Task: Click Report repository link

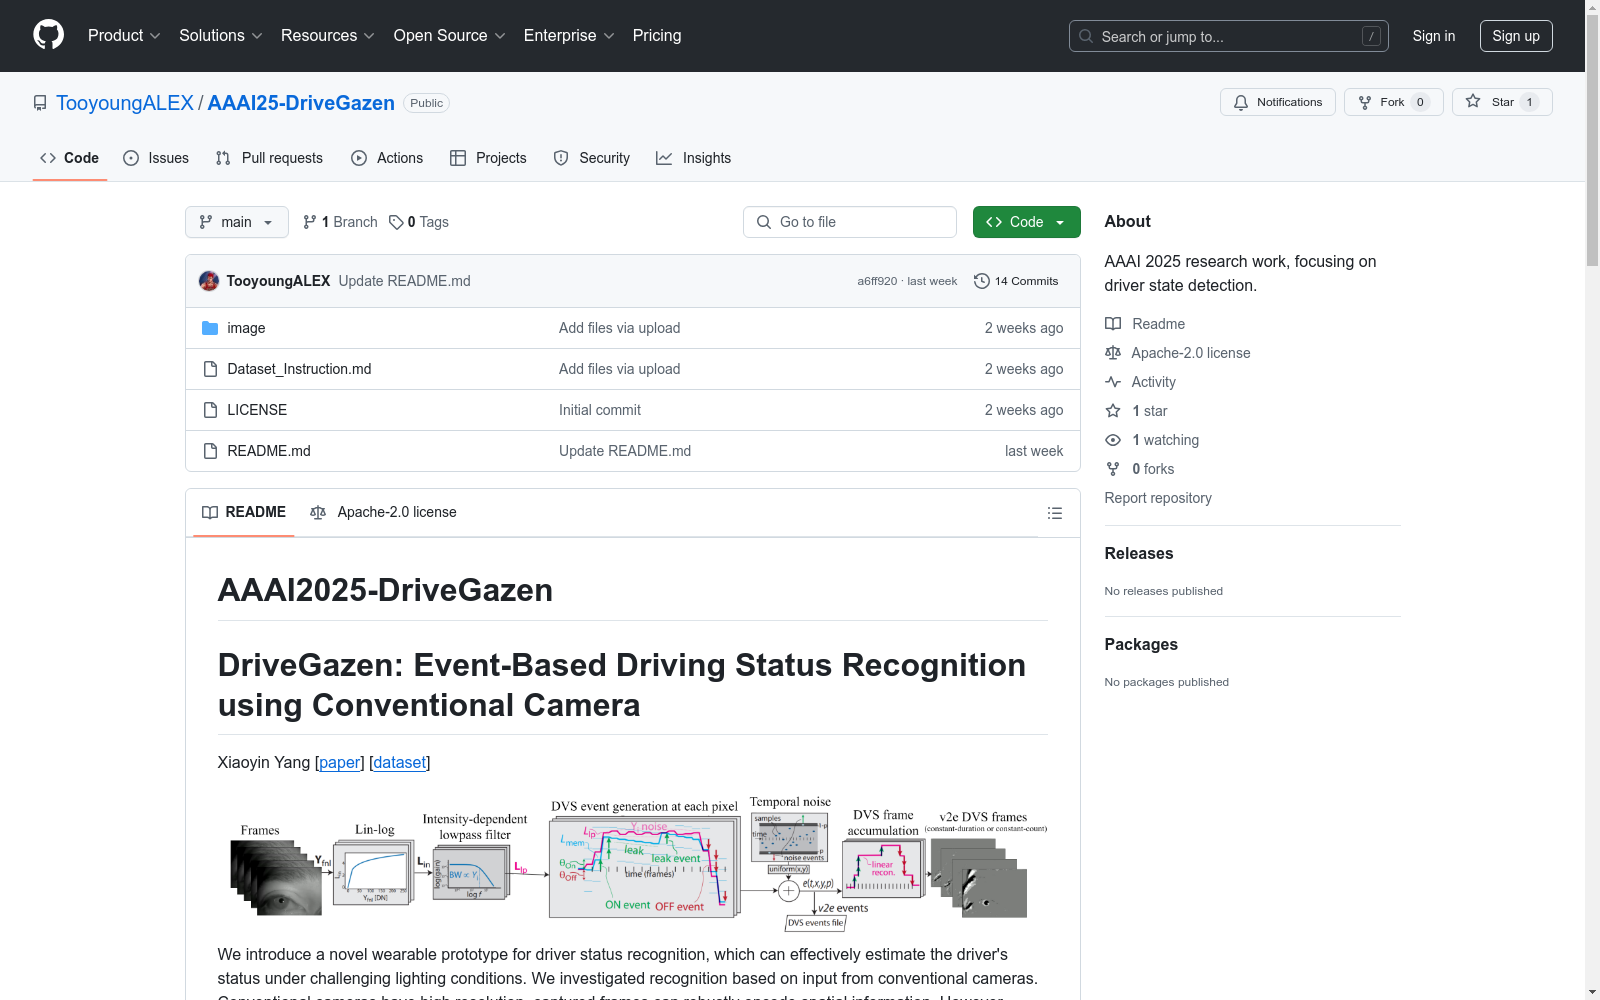Action: coord(1158,498)
